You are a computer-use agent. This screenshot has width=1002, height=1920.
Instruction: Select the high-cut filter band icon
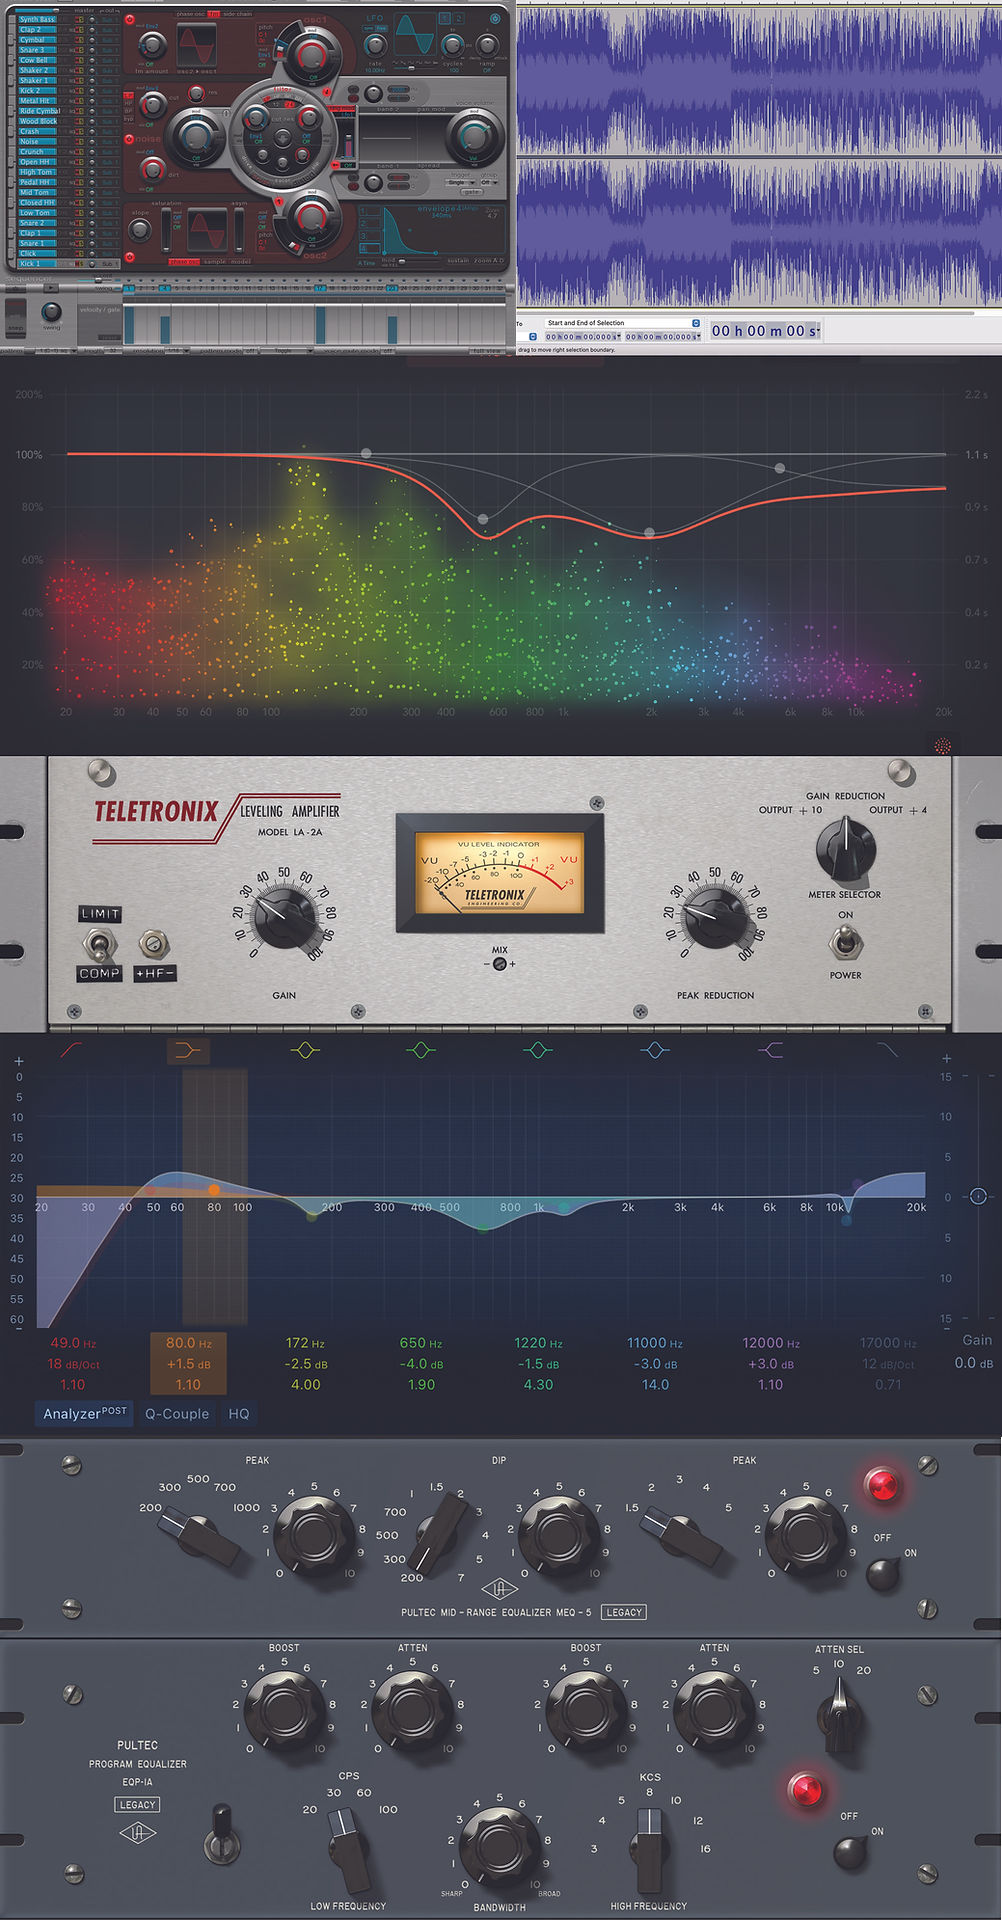(887, 1050)
